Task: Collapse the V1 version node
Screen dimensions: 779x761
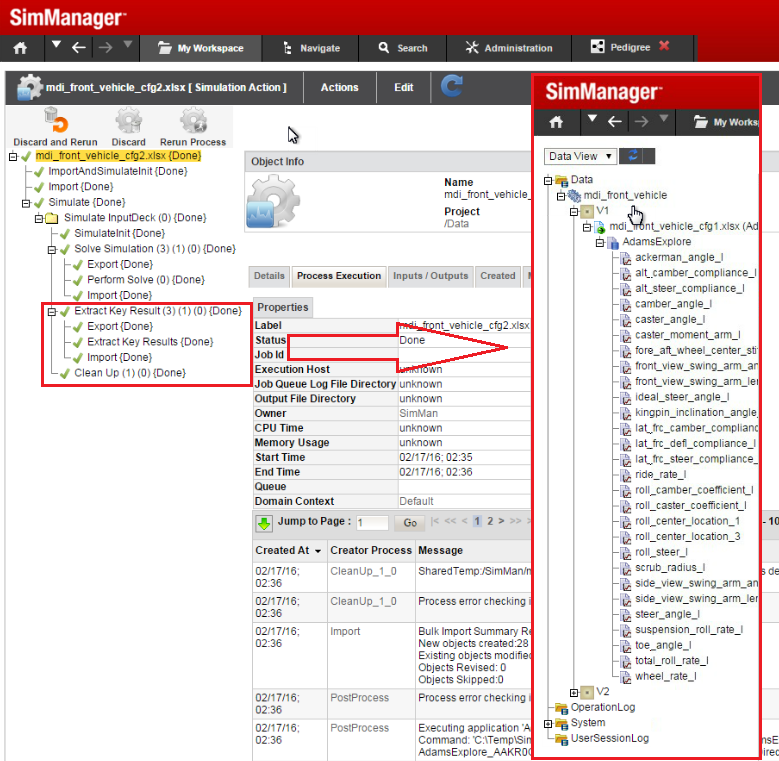Action: (x=573, y=212)
